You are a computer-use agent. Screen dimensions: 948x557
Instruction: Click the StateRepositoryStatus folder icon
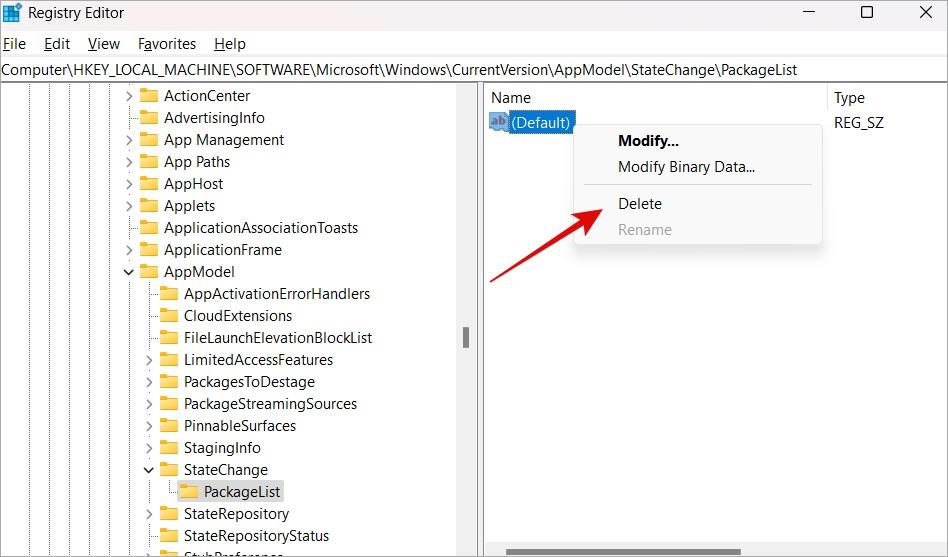pyautogui.click(x=169, y=535)
